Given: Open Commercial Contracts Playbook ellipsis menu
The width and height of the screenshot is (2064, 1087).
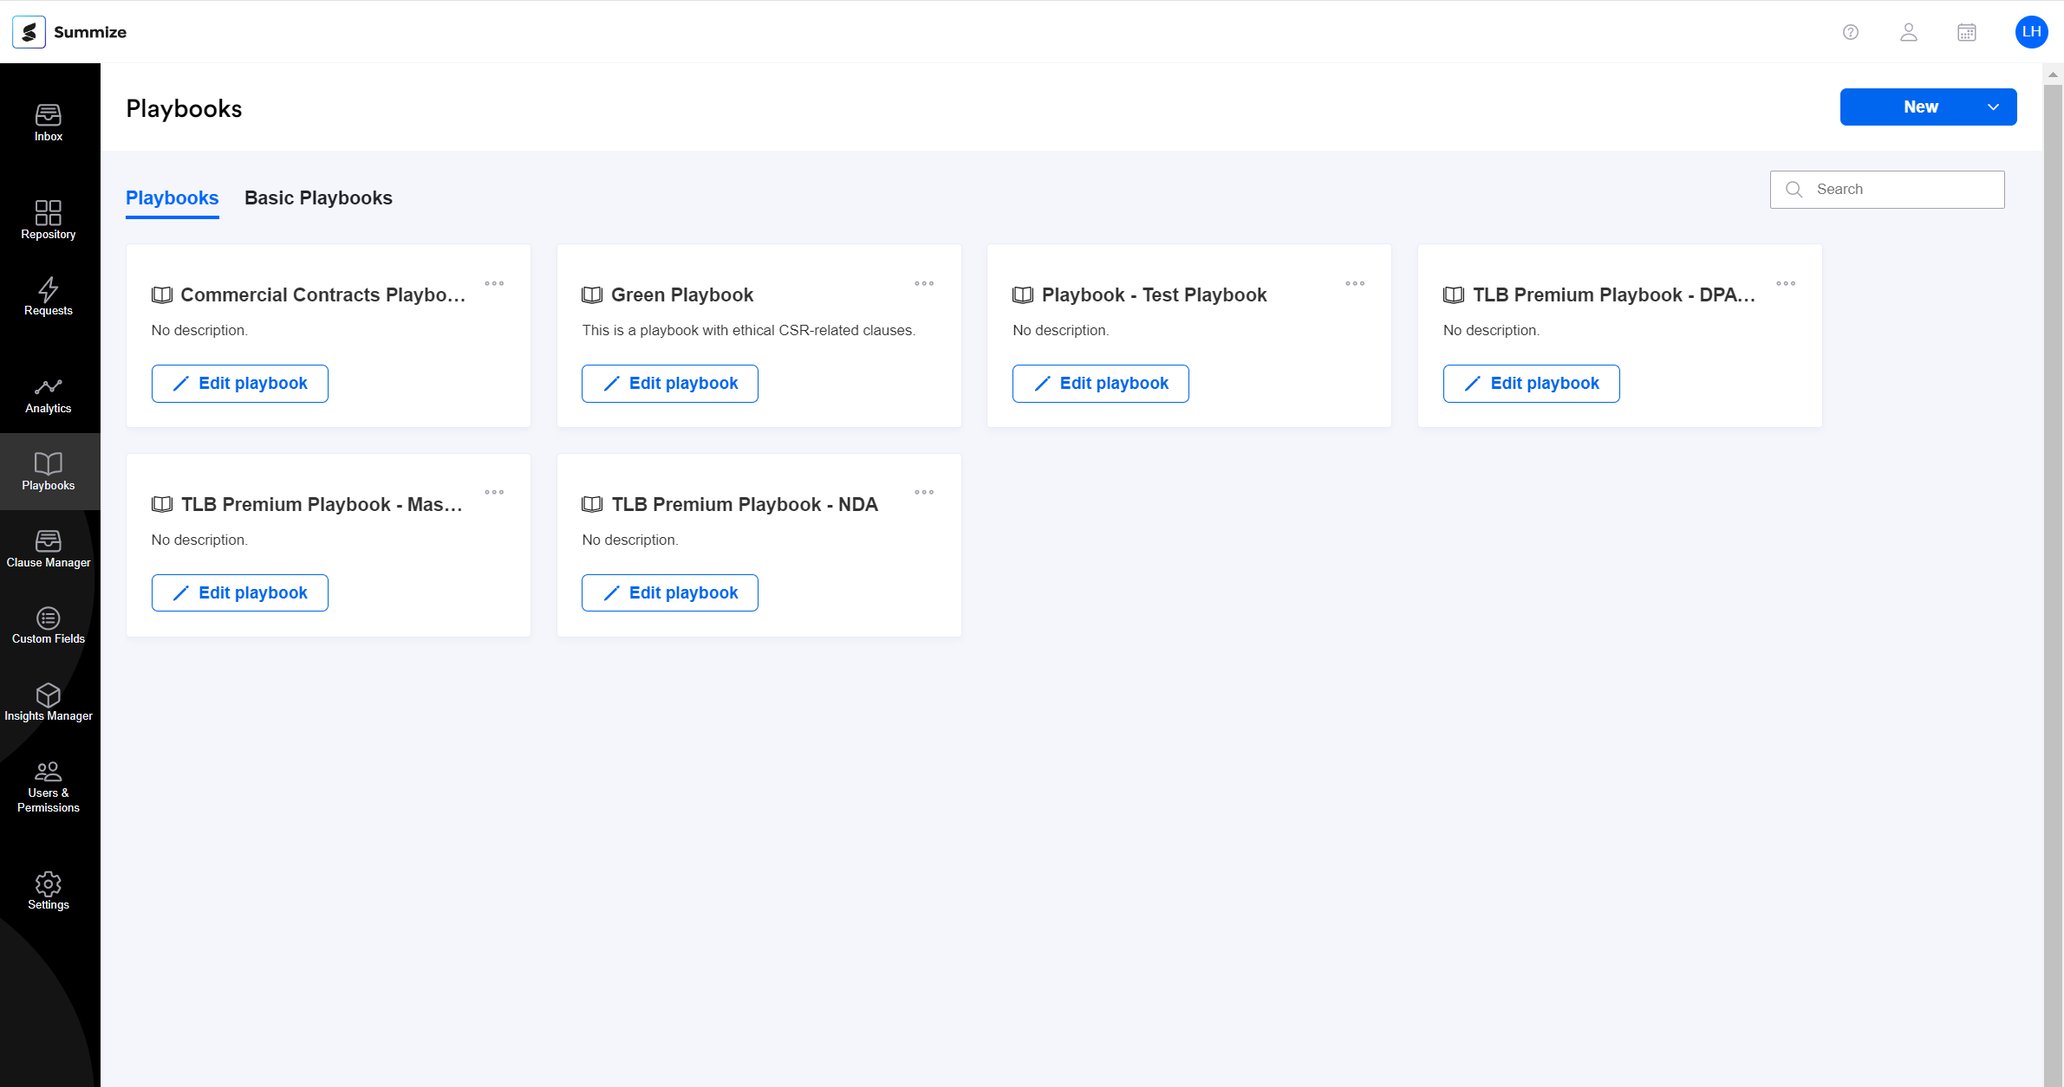Looking at the screenshot, I should (x=494, y=284).
